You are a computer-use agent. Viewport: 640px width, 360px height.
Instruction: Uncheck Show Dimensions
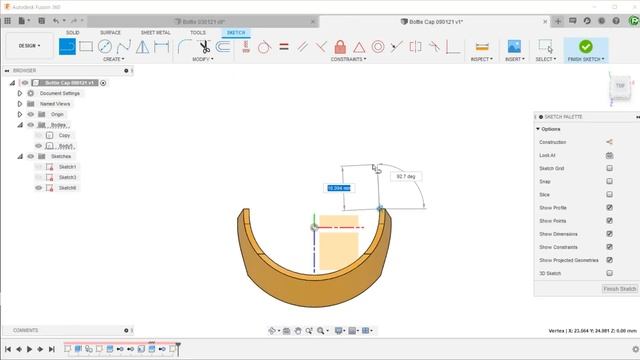point(609,233)
